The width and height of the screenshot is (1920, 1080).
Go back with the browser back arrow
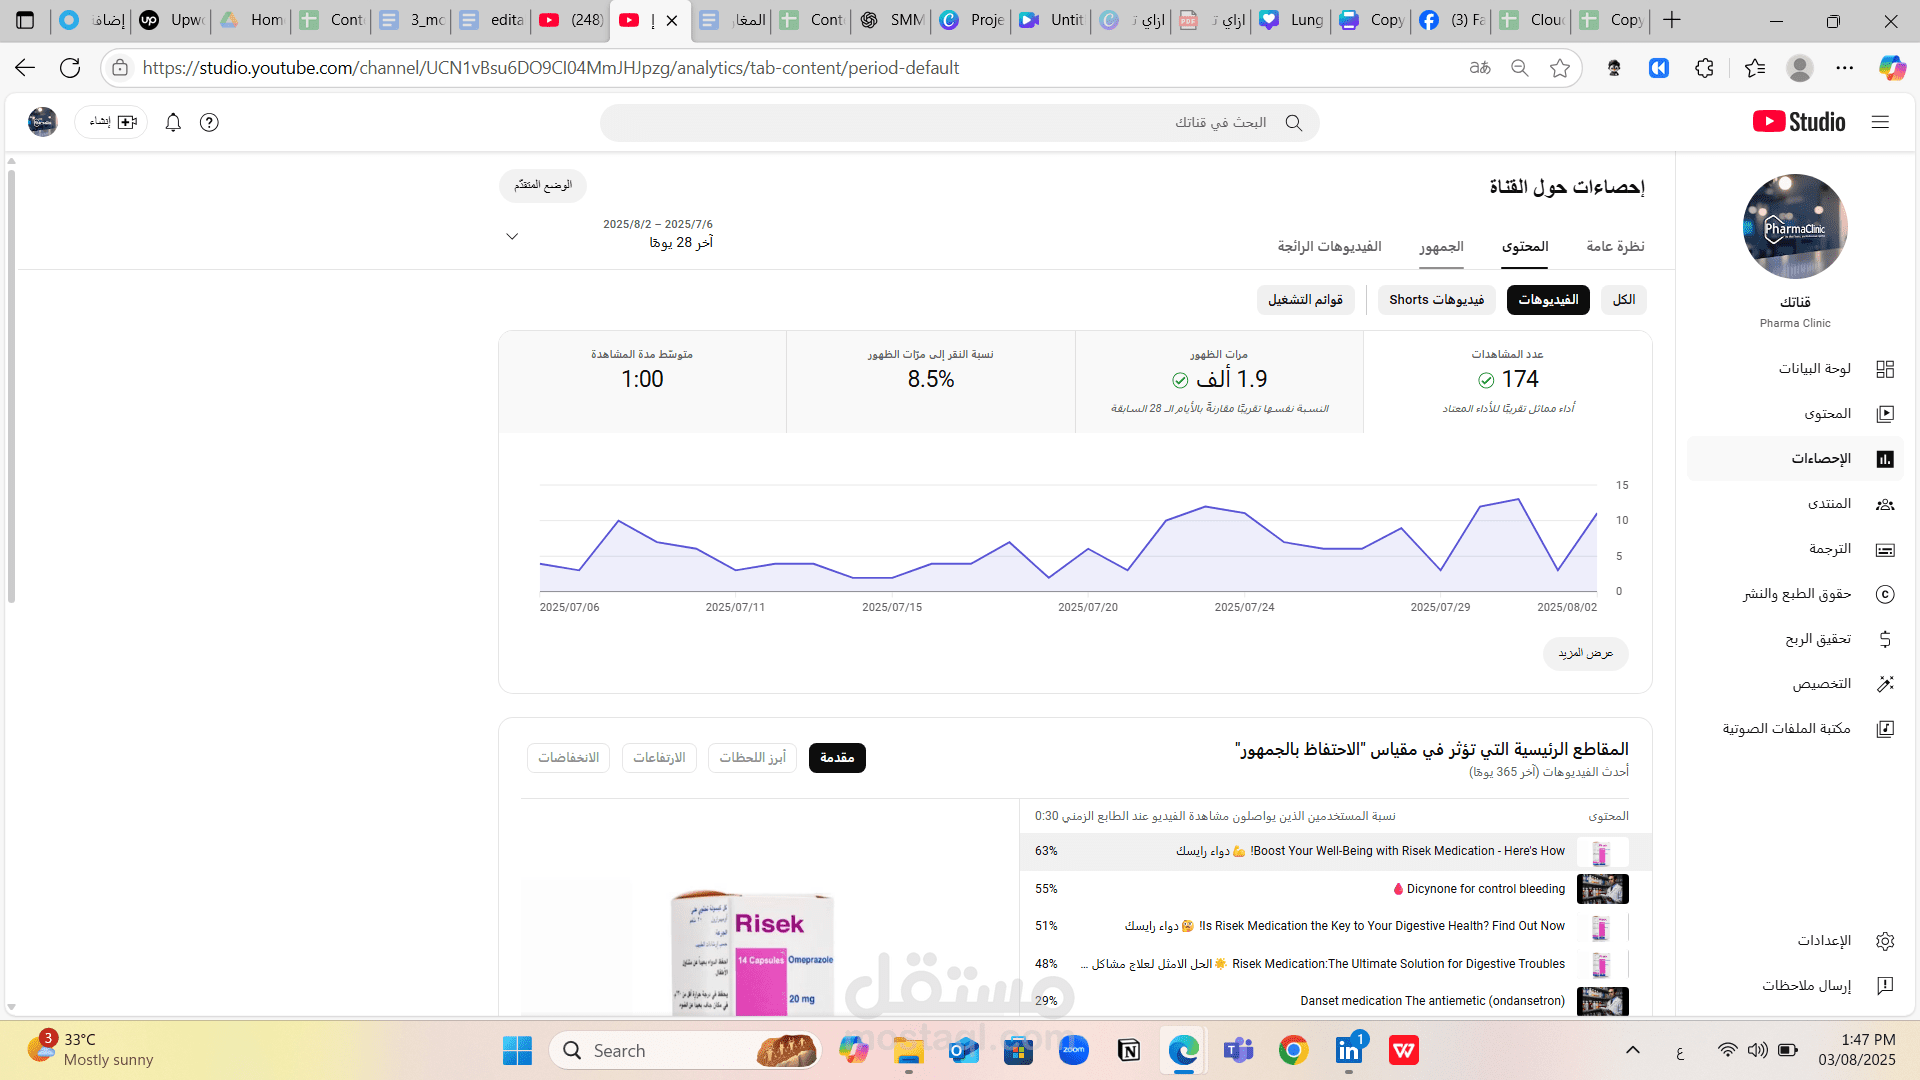tap(25, 68)
